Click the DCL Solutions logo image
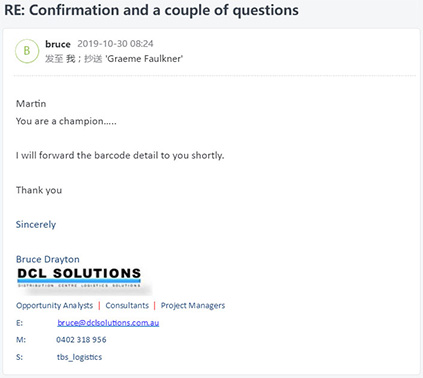The height and width of the screenshot is (378, 423). [79, 278]
